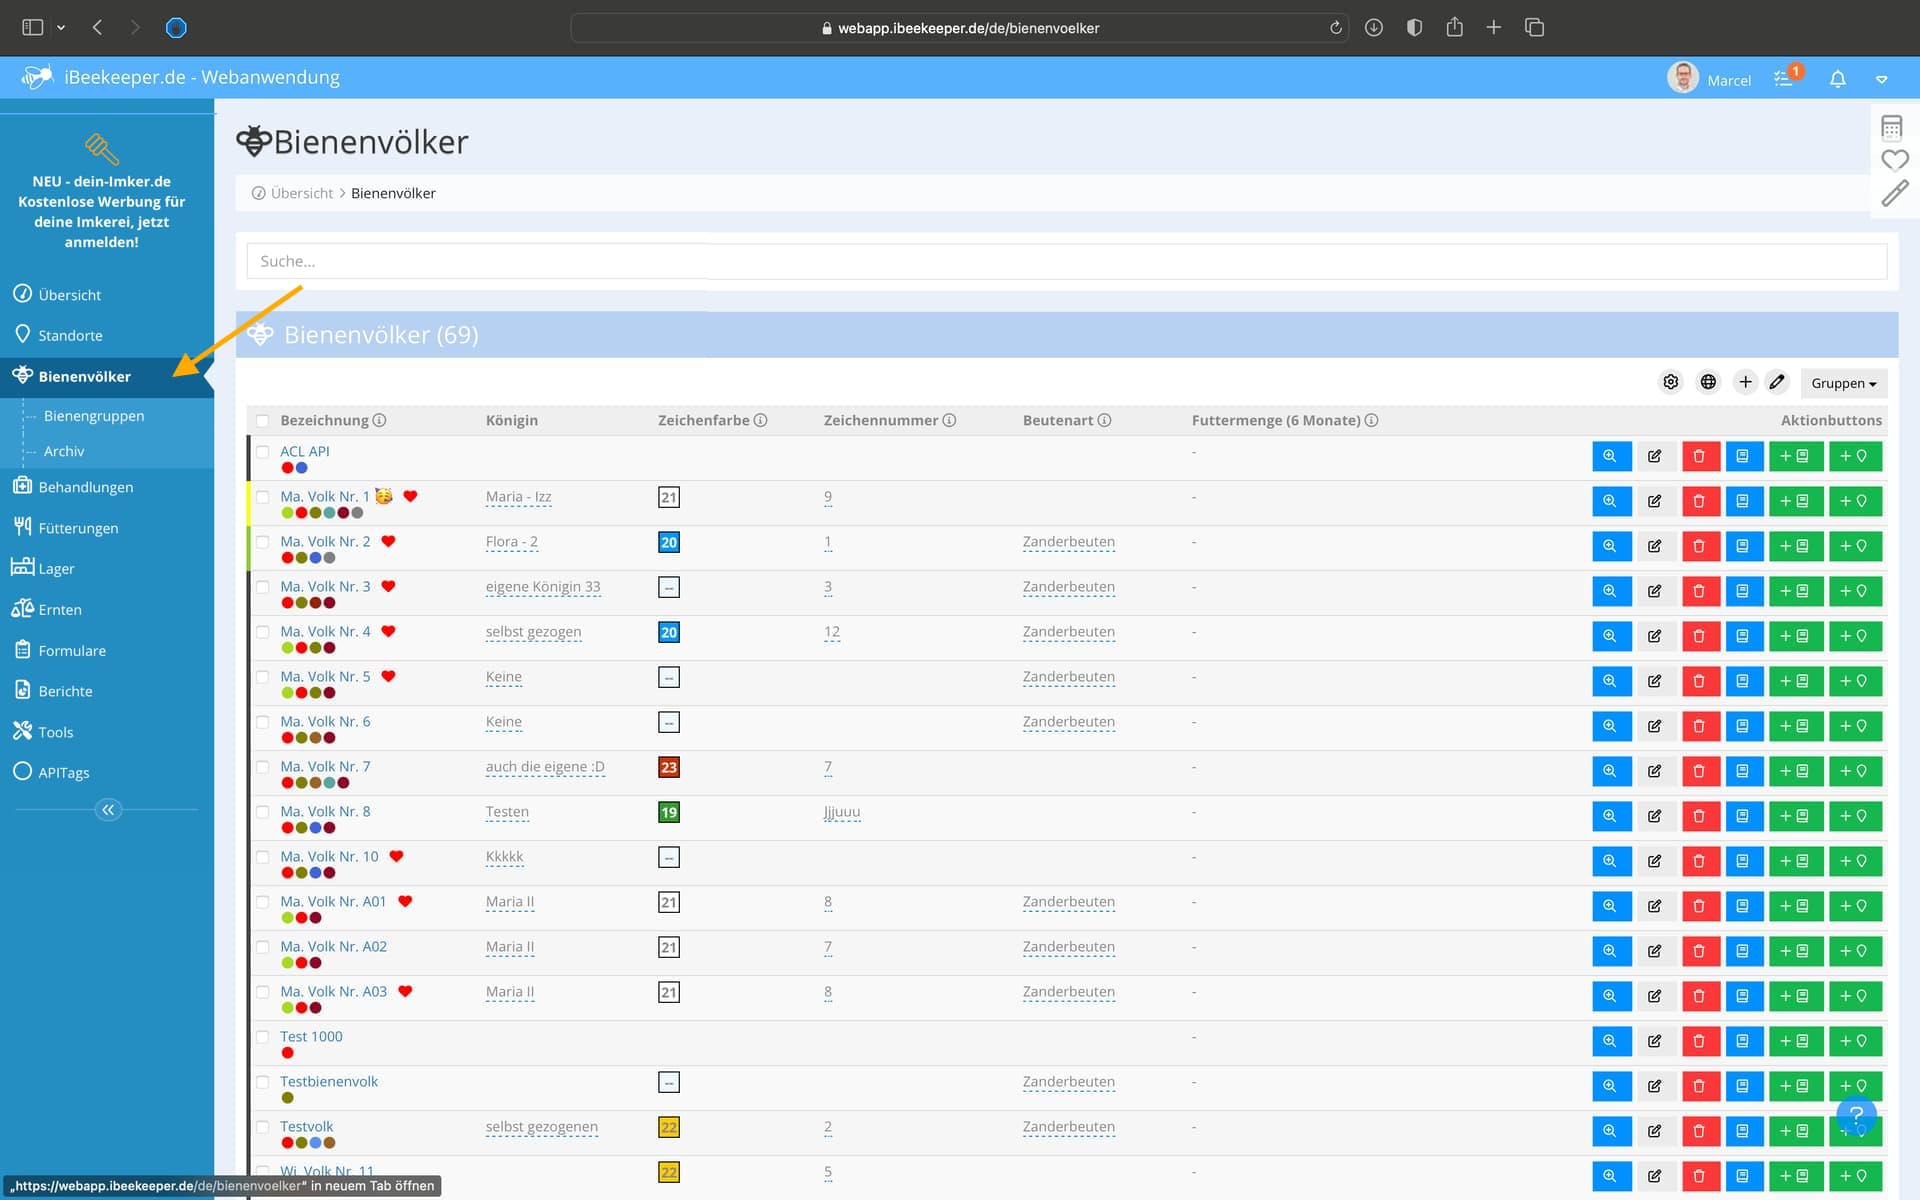The image size is (1920, 1200).
Task: Add new colony with the plus icon
Action: click(x=1745, y=382)
